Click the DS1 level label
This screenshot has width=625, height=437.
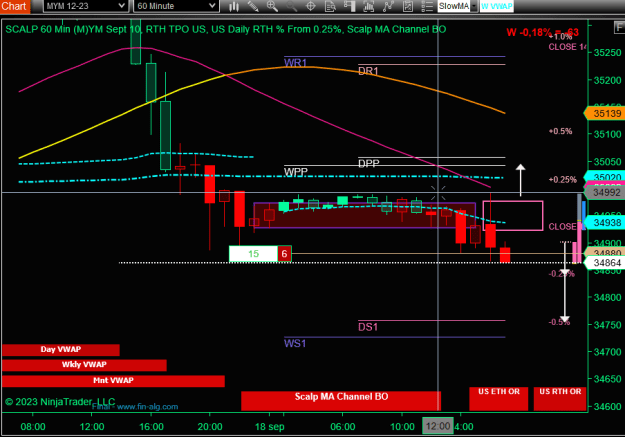[x=368, y=327]
